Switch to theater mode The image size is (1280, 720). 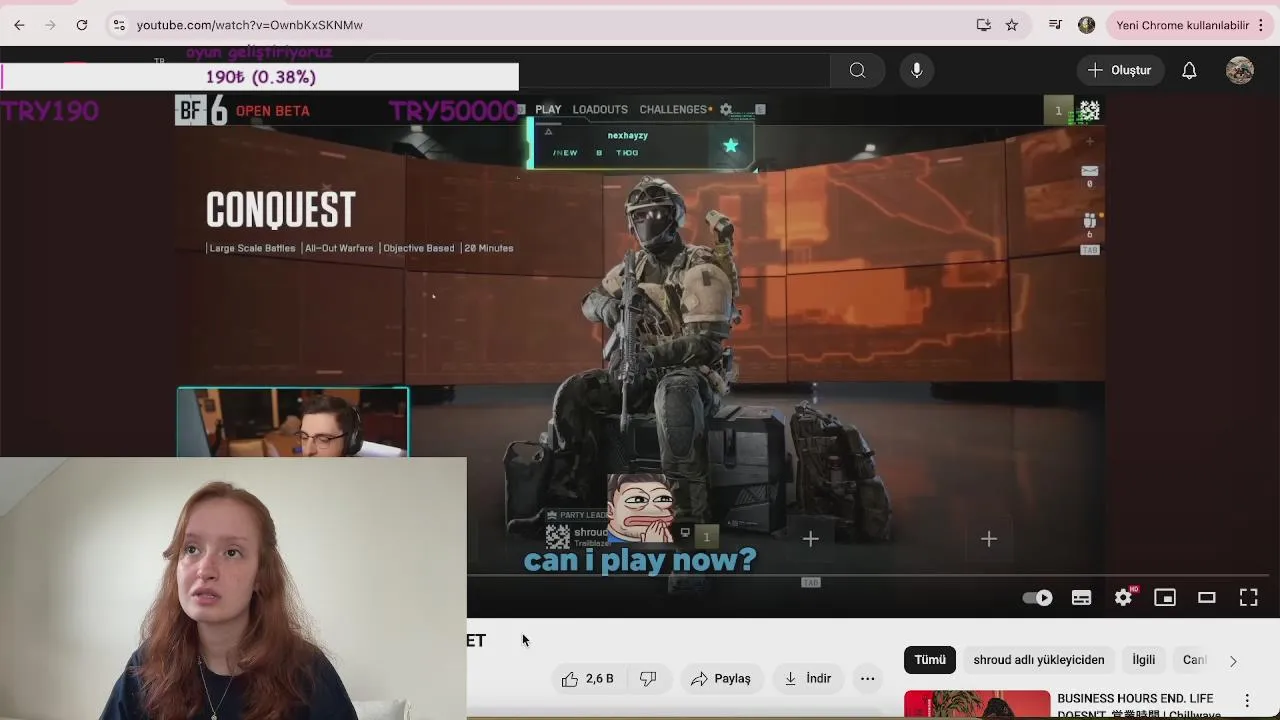click(x=1207, y=598)
